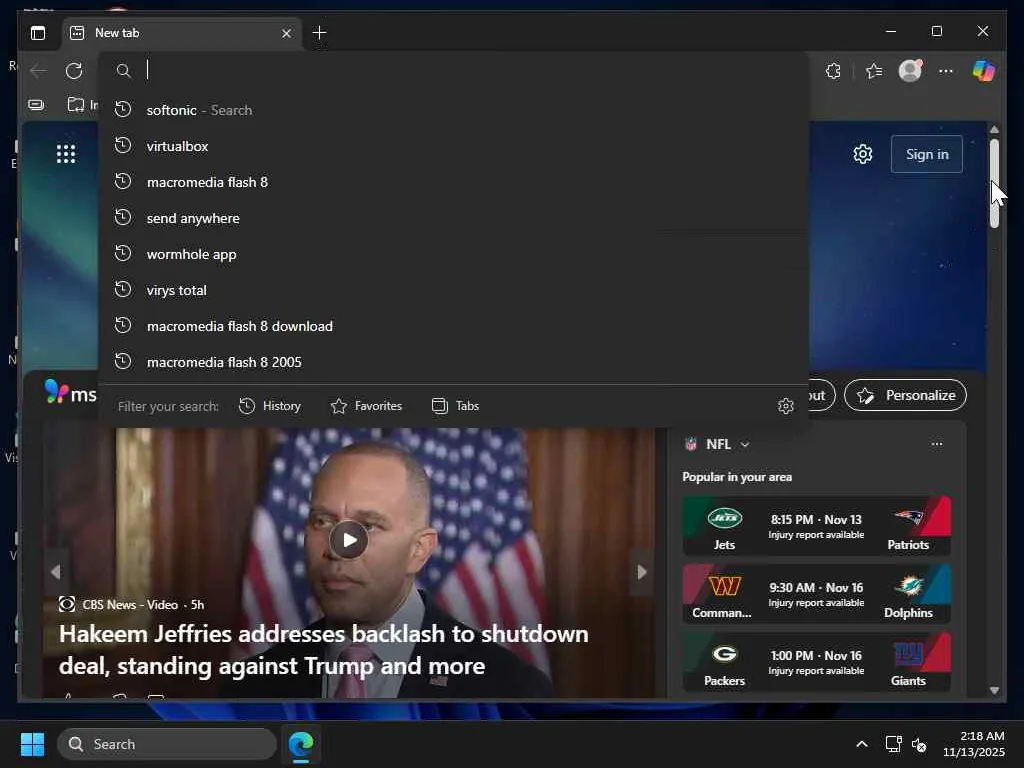
Task: Open the tab actions menu icon
Action: [38, 33]
